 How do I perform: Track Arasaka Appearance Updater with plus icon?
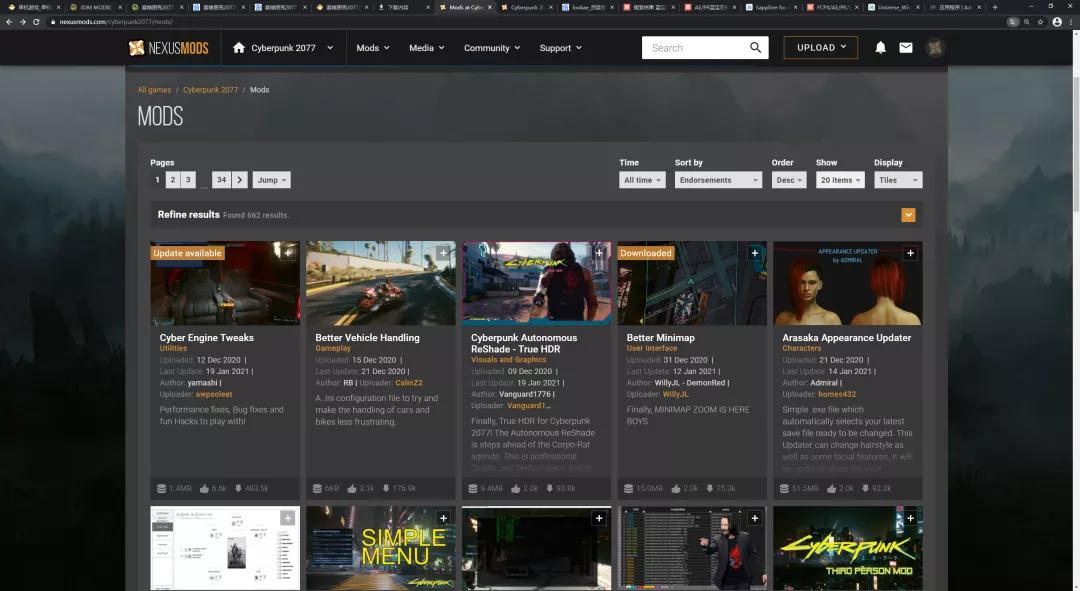(x=911, y=253)
